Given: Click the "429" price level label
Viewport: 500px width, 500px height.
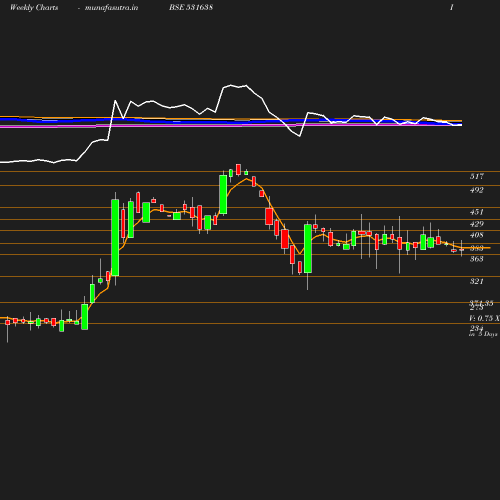Looking at the screenshot, I should pyautogui.click(x=476, y=224).
